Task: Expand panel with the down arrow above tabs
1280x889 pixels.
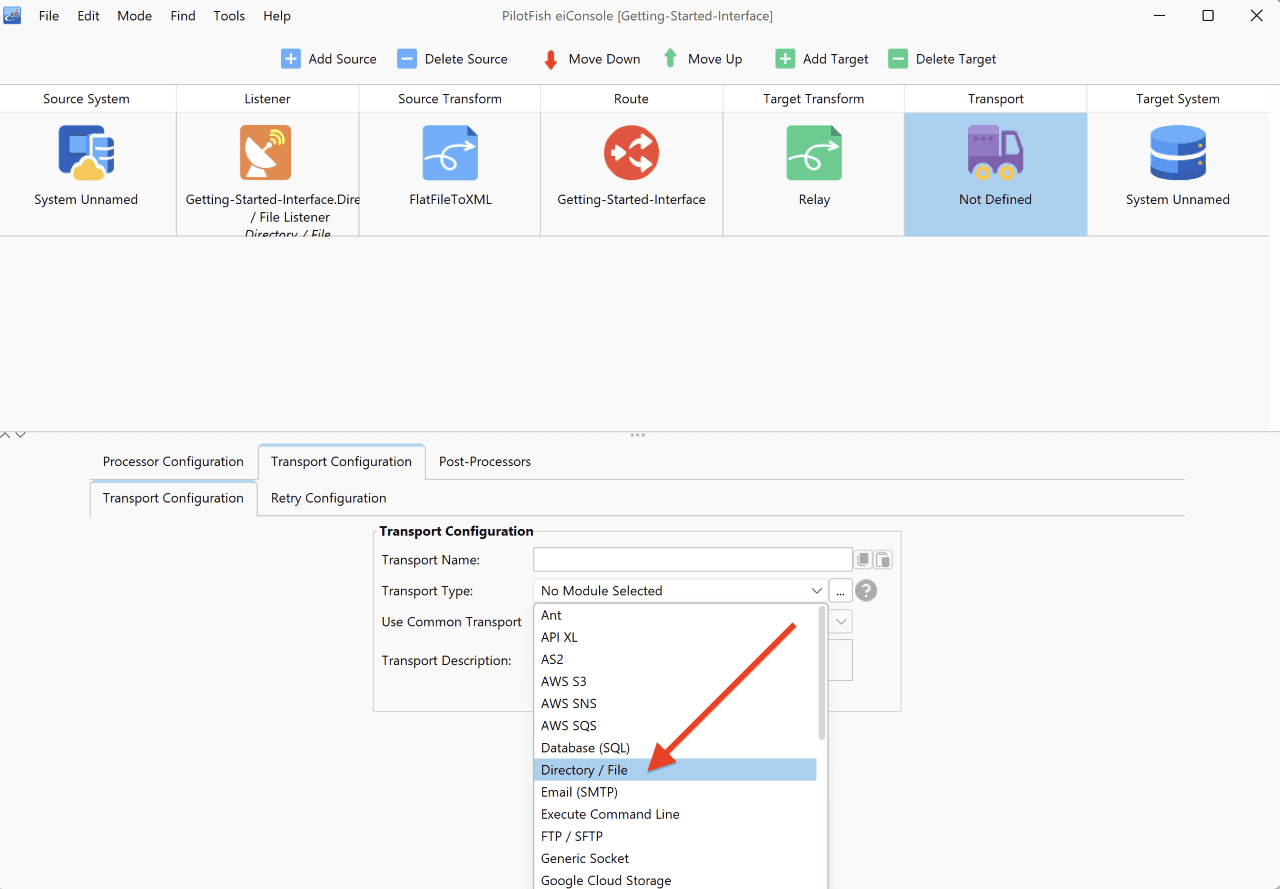Action: click(20, 435)
